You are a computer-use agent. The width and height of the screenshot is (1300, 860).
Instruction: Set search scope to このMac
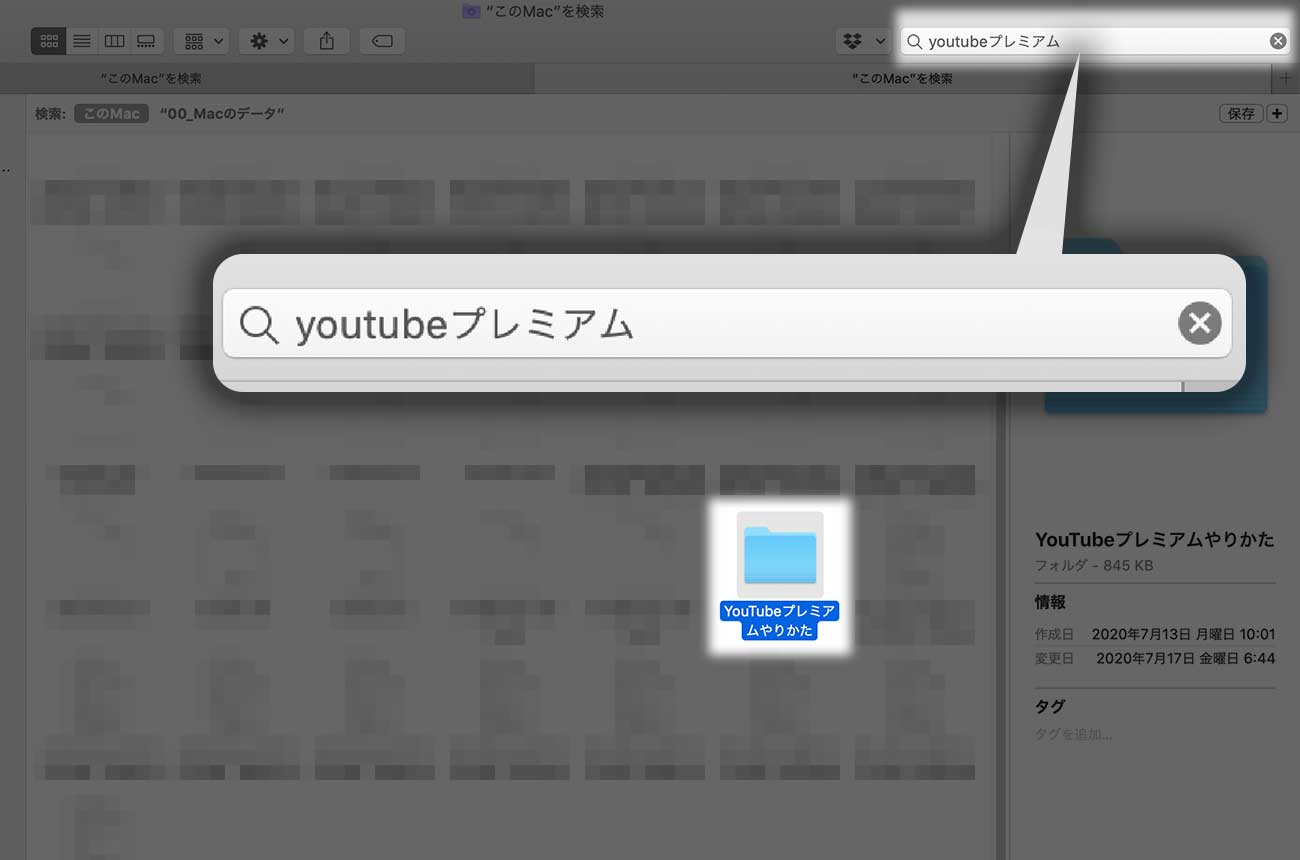click(111, 114)
